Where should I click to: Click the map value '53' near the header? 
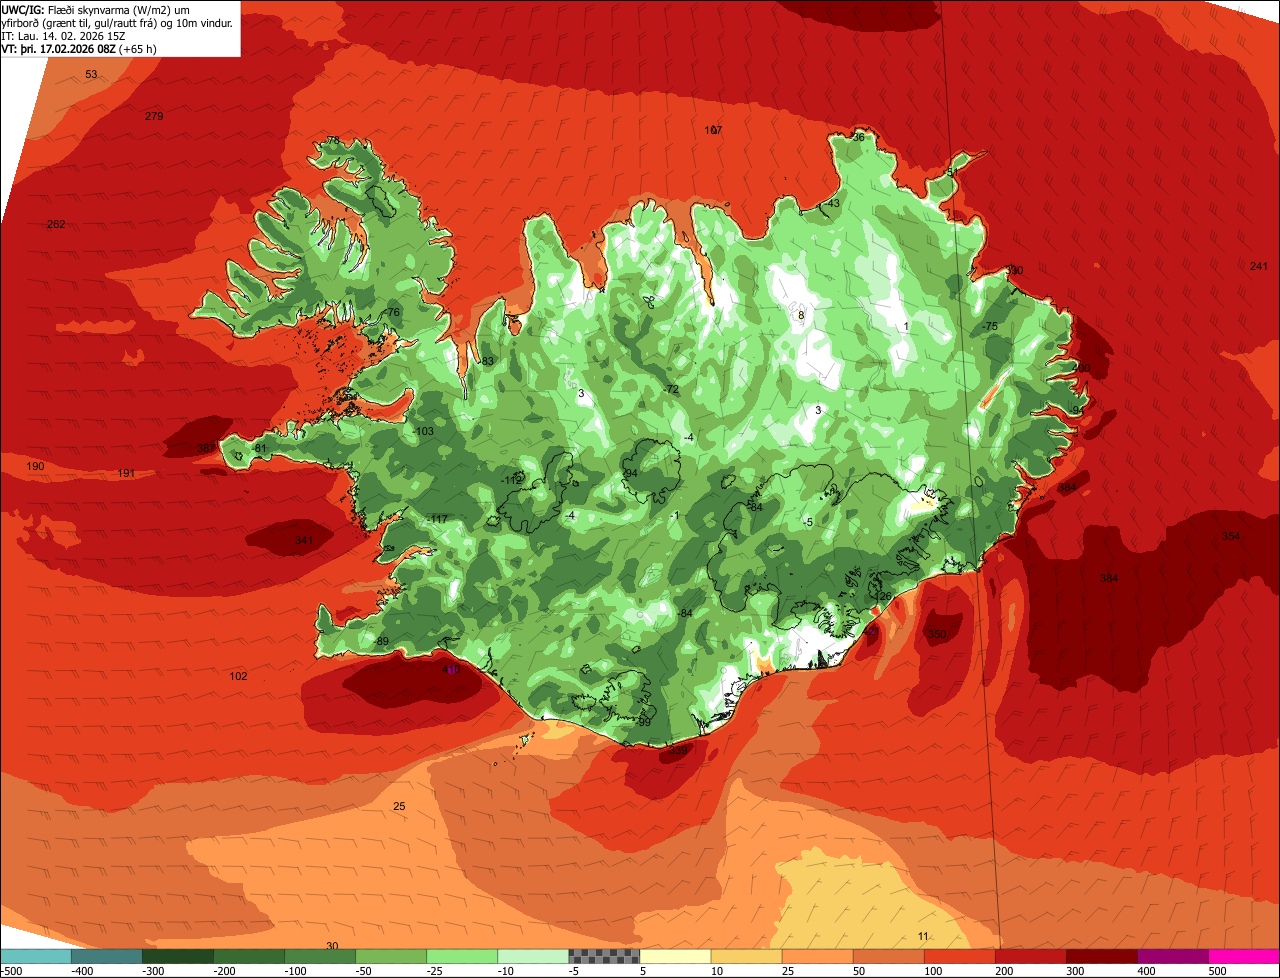(x=91, y=75)
